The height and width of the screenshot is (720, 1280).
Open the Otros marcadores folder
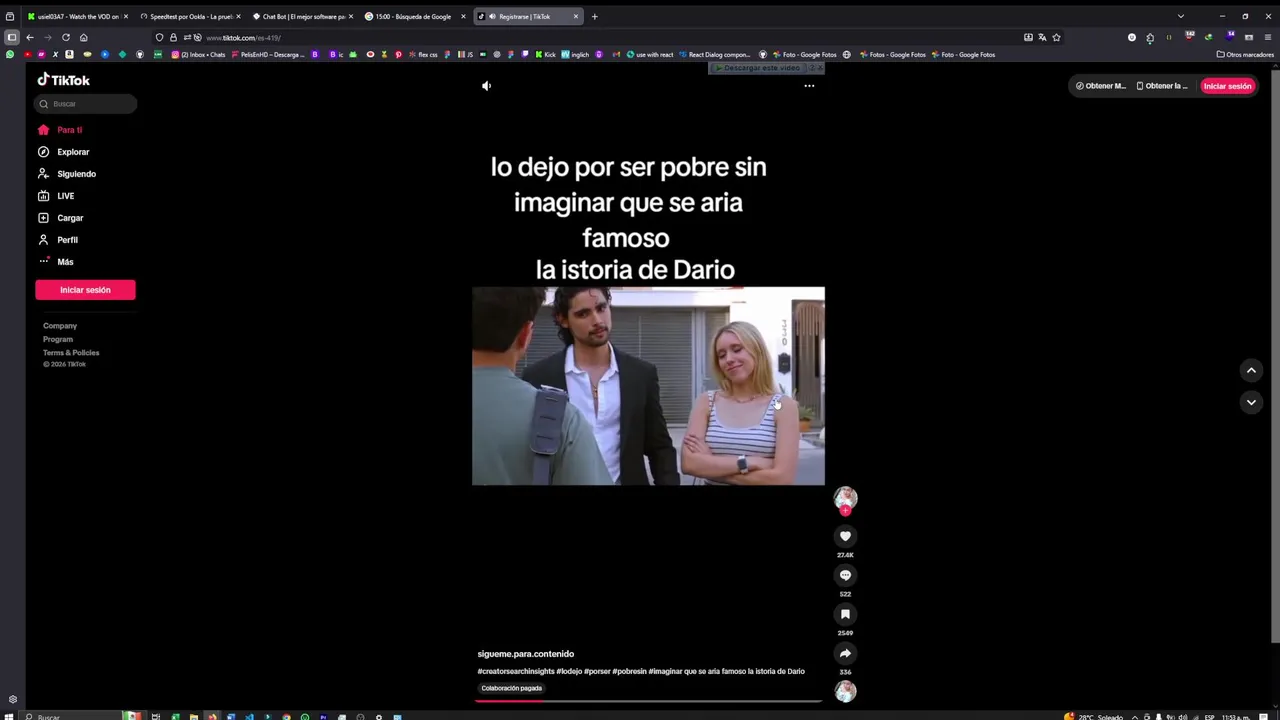(x=1245, y=55)
